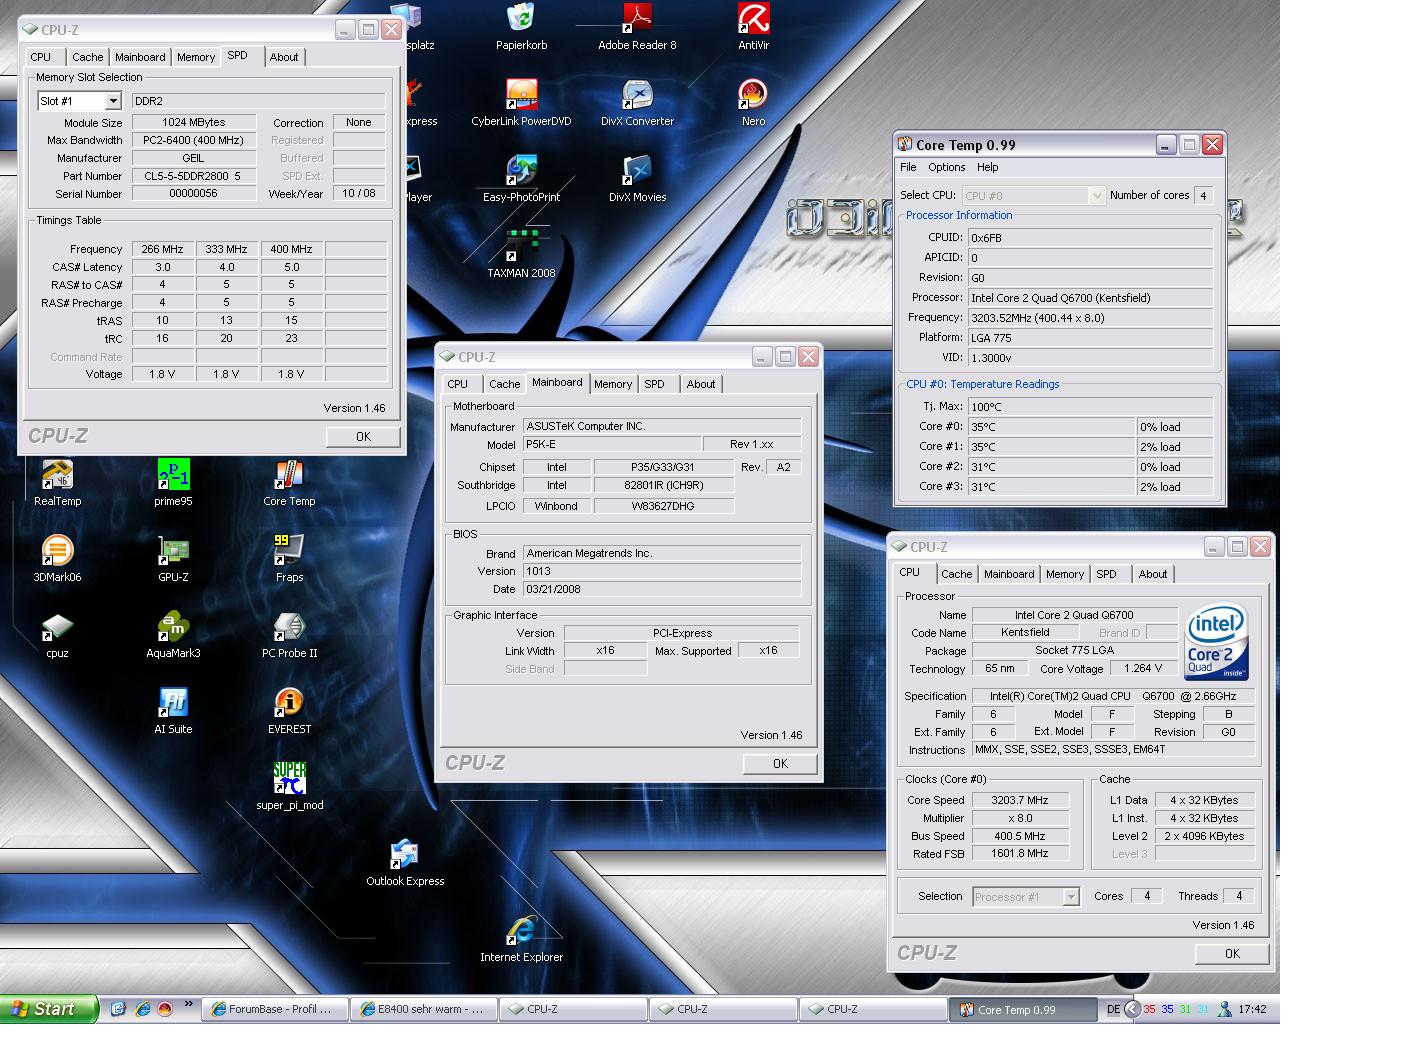
Task: Open the File menu in Core Temp
Action: pyautogui.click(x=908, y=167)
